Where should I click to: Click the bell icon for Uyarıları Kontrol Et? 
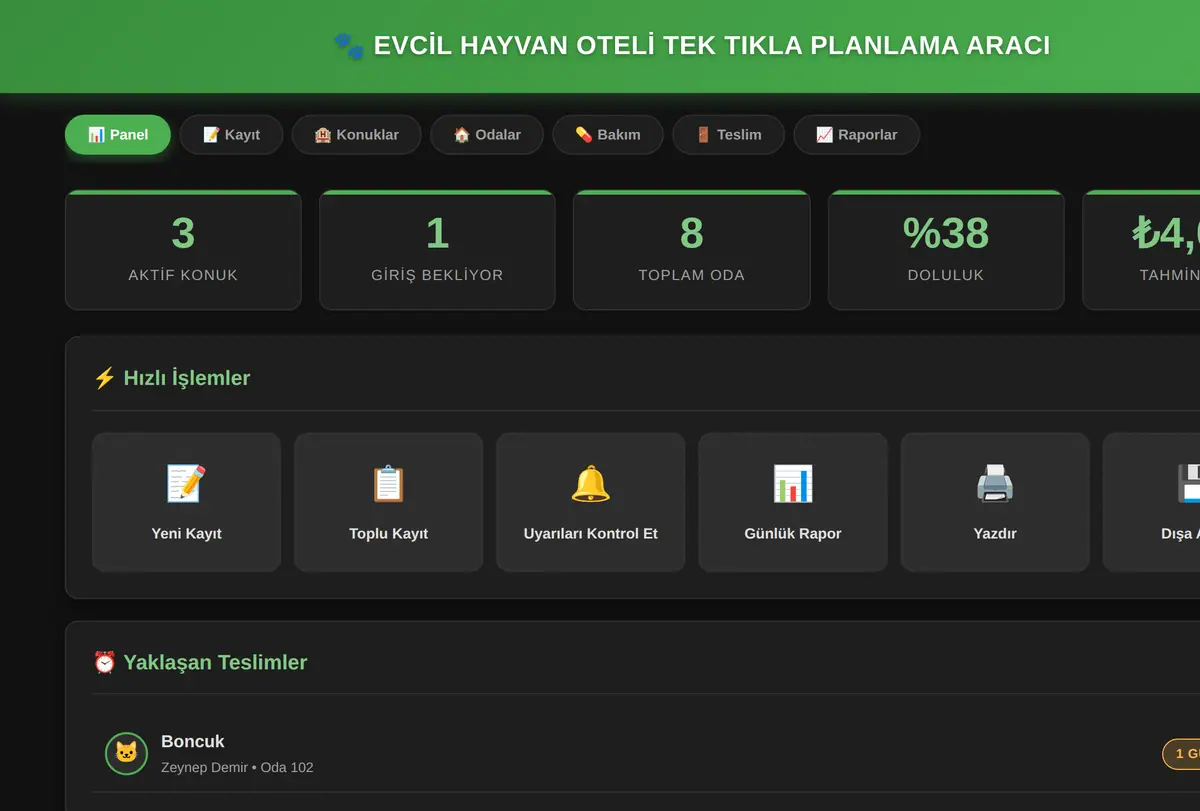point(591,484)
